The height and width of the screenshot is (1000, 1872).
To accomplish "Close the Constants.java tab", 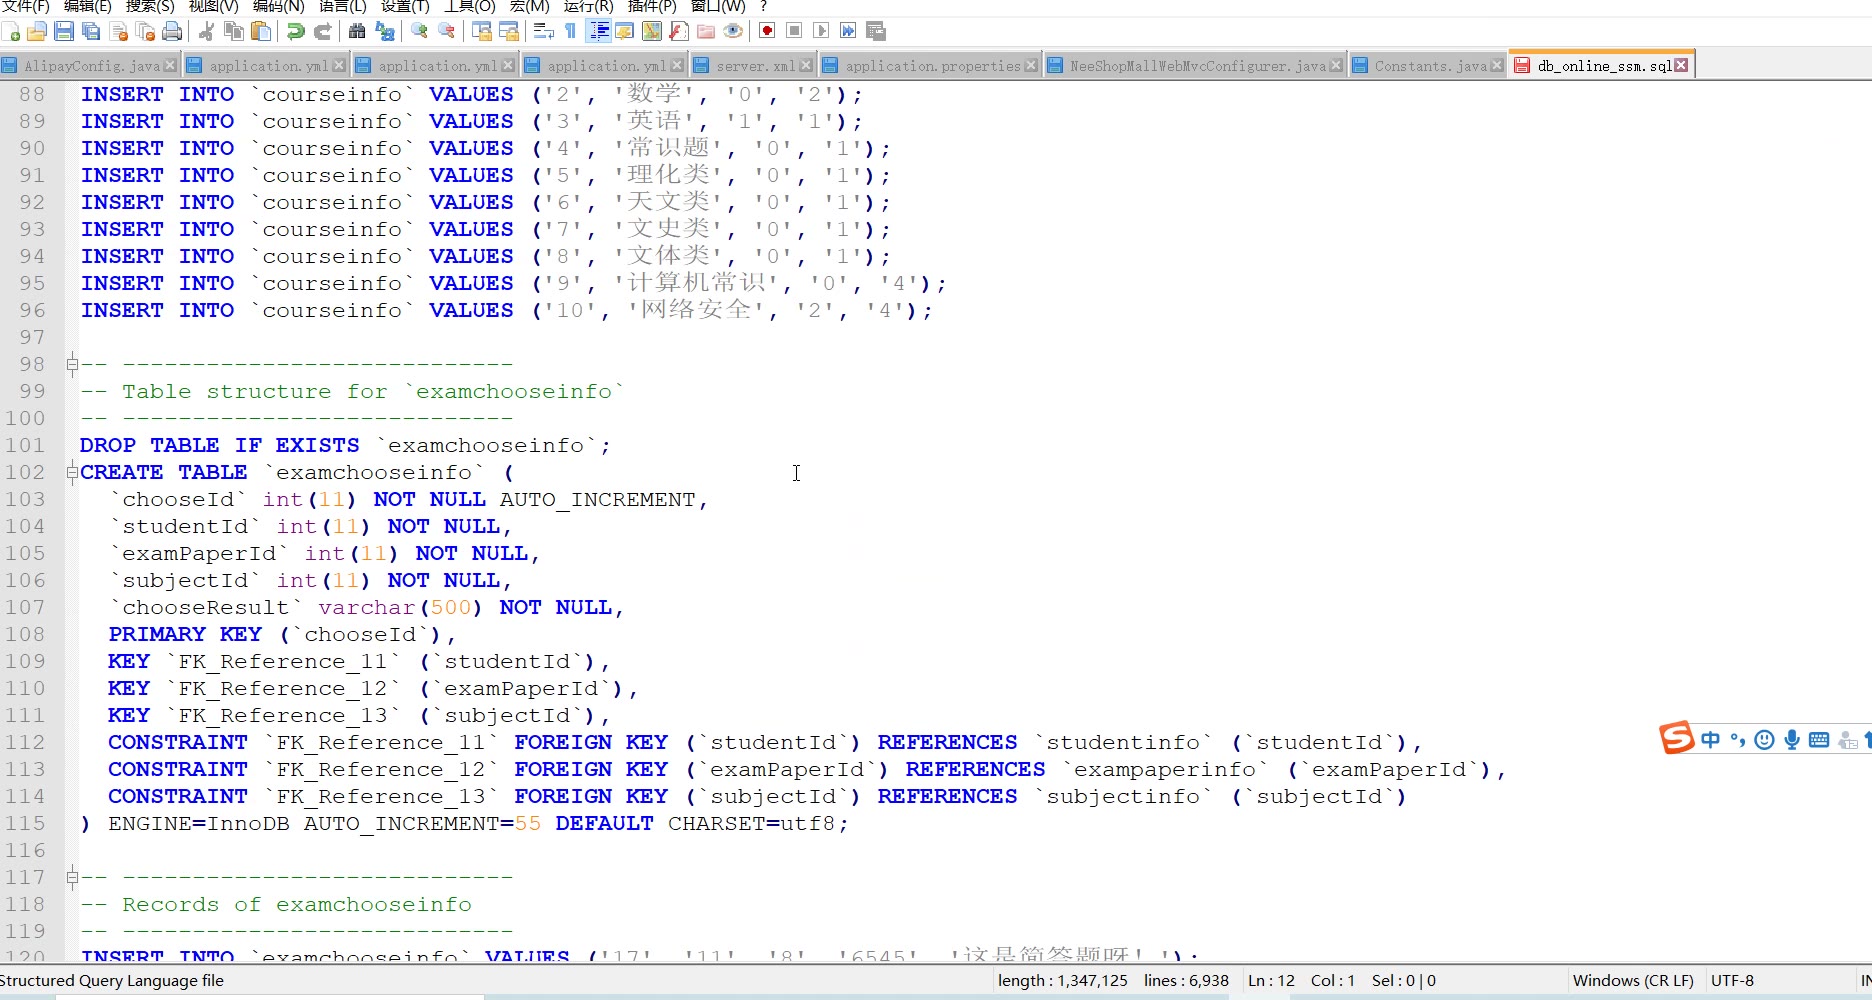I will (1497, 65).
